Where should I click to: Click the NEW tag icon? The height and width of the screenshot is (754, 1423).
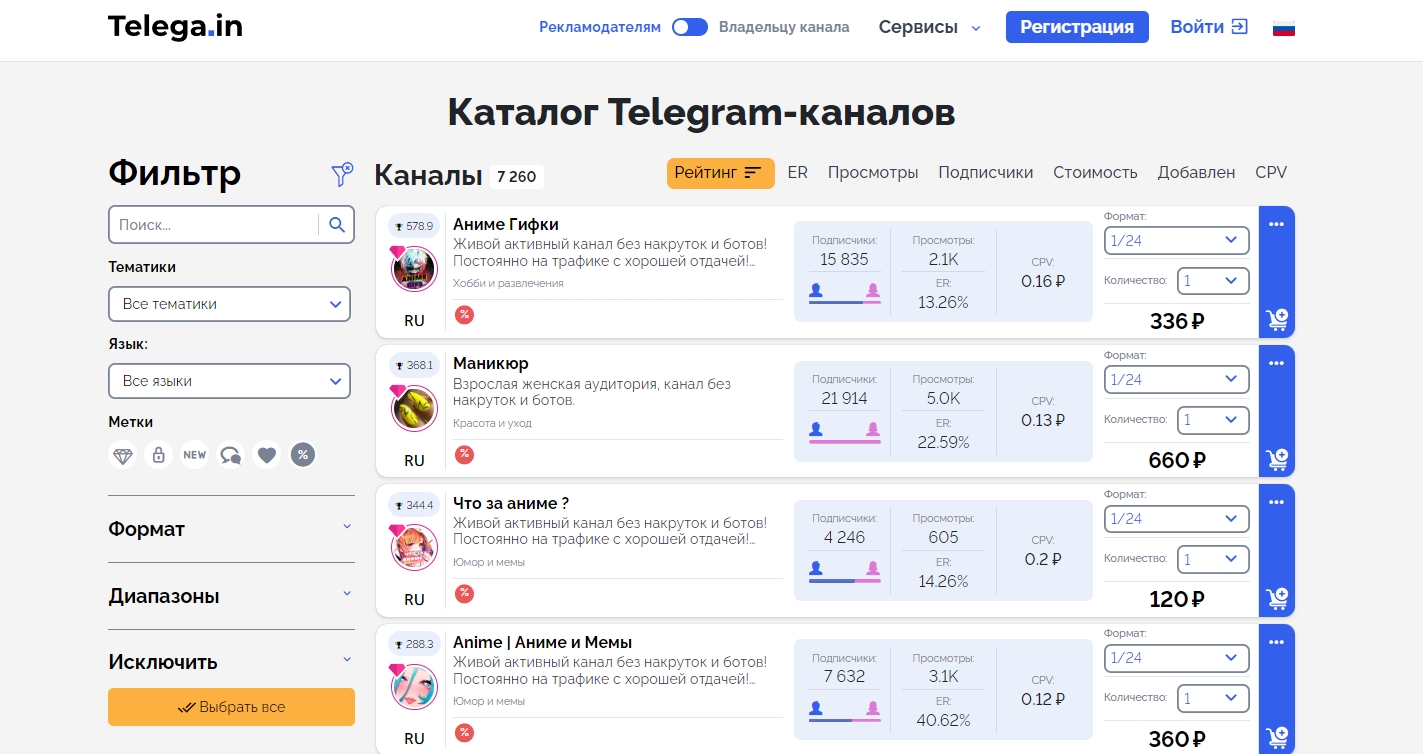(194, 454)
